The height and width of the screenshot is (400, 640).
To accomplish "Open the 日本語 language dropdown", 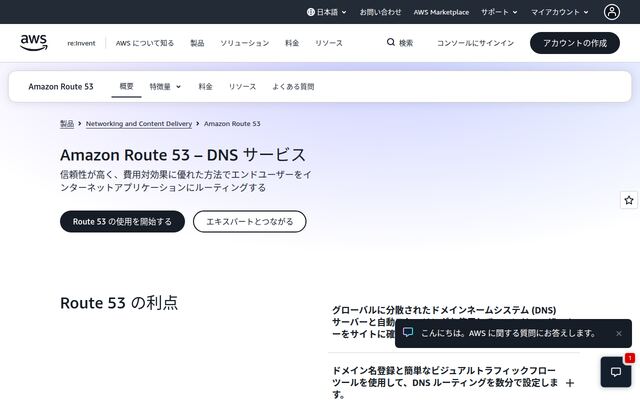I will [x=327, y=12].
